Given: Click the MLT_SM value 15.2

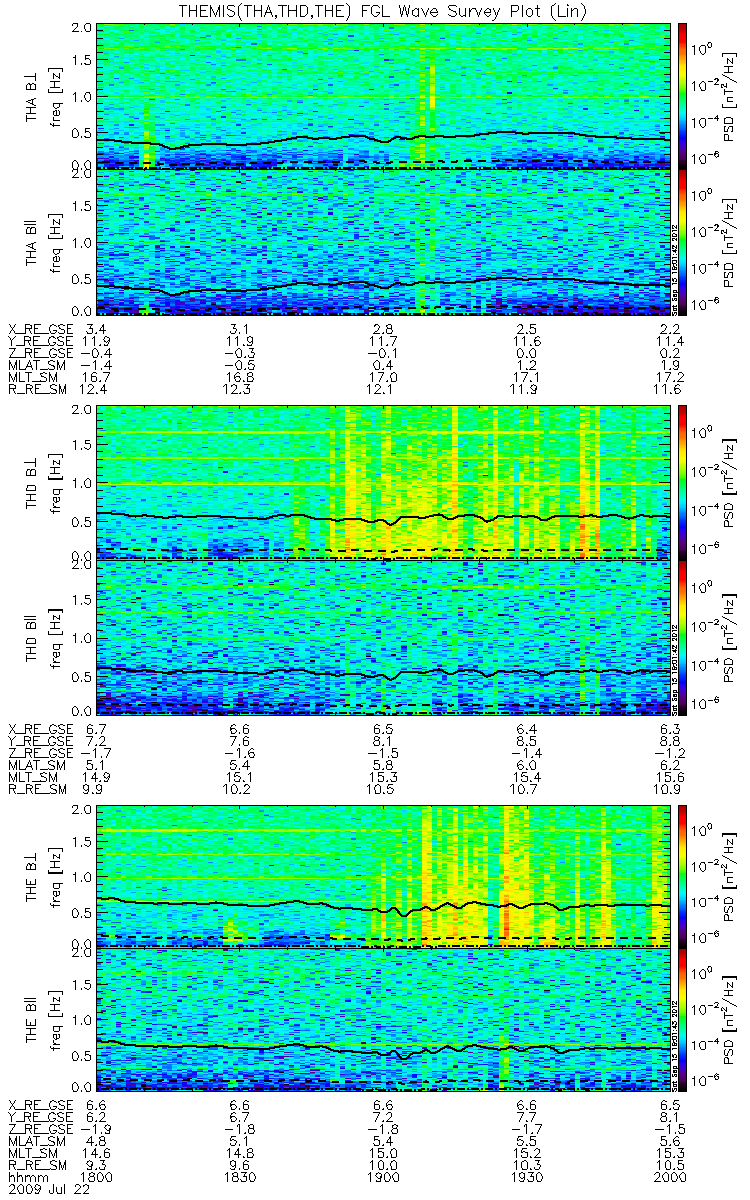Looking at the screenshot, I should click(526, 1153).
